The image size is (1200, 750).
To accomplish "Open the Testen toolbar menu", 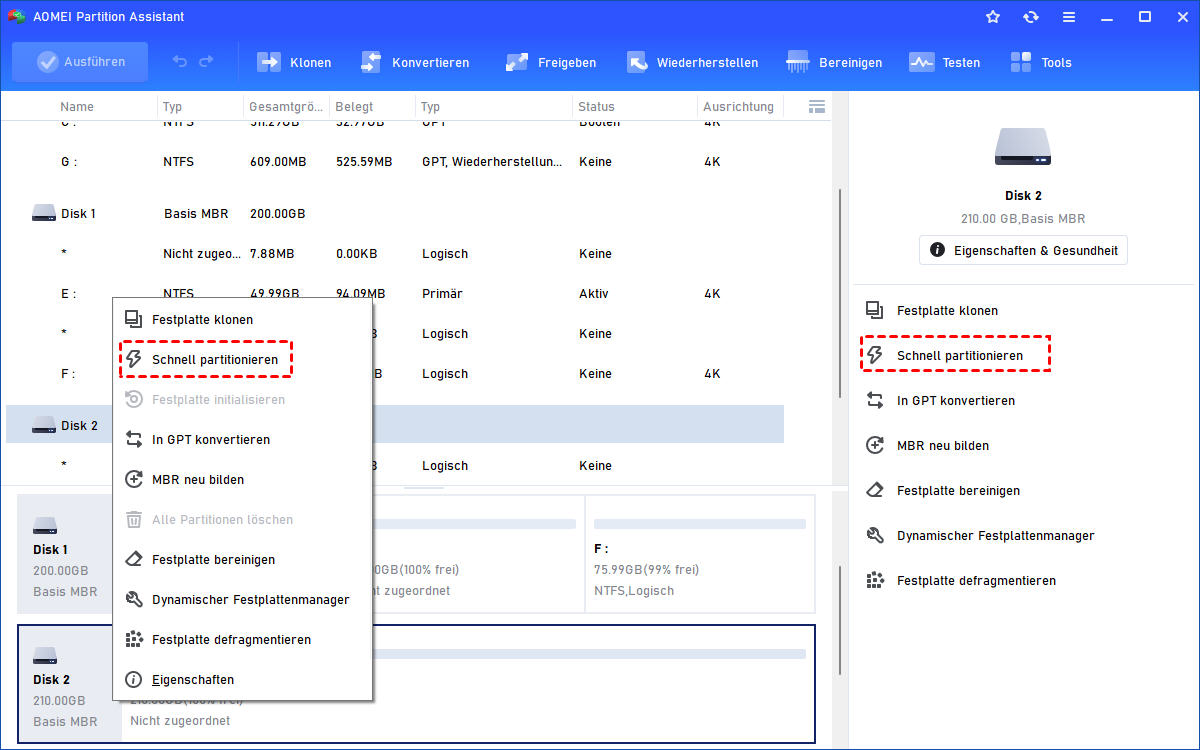I will click(944, 62).
